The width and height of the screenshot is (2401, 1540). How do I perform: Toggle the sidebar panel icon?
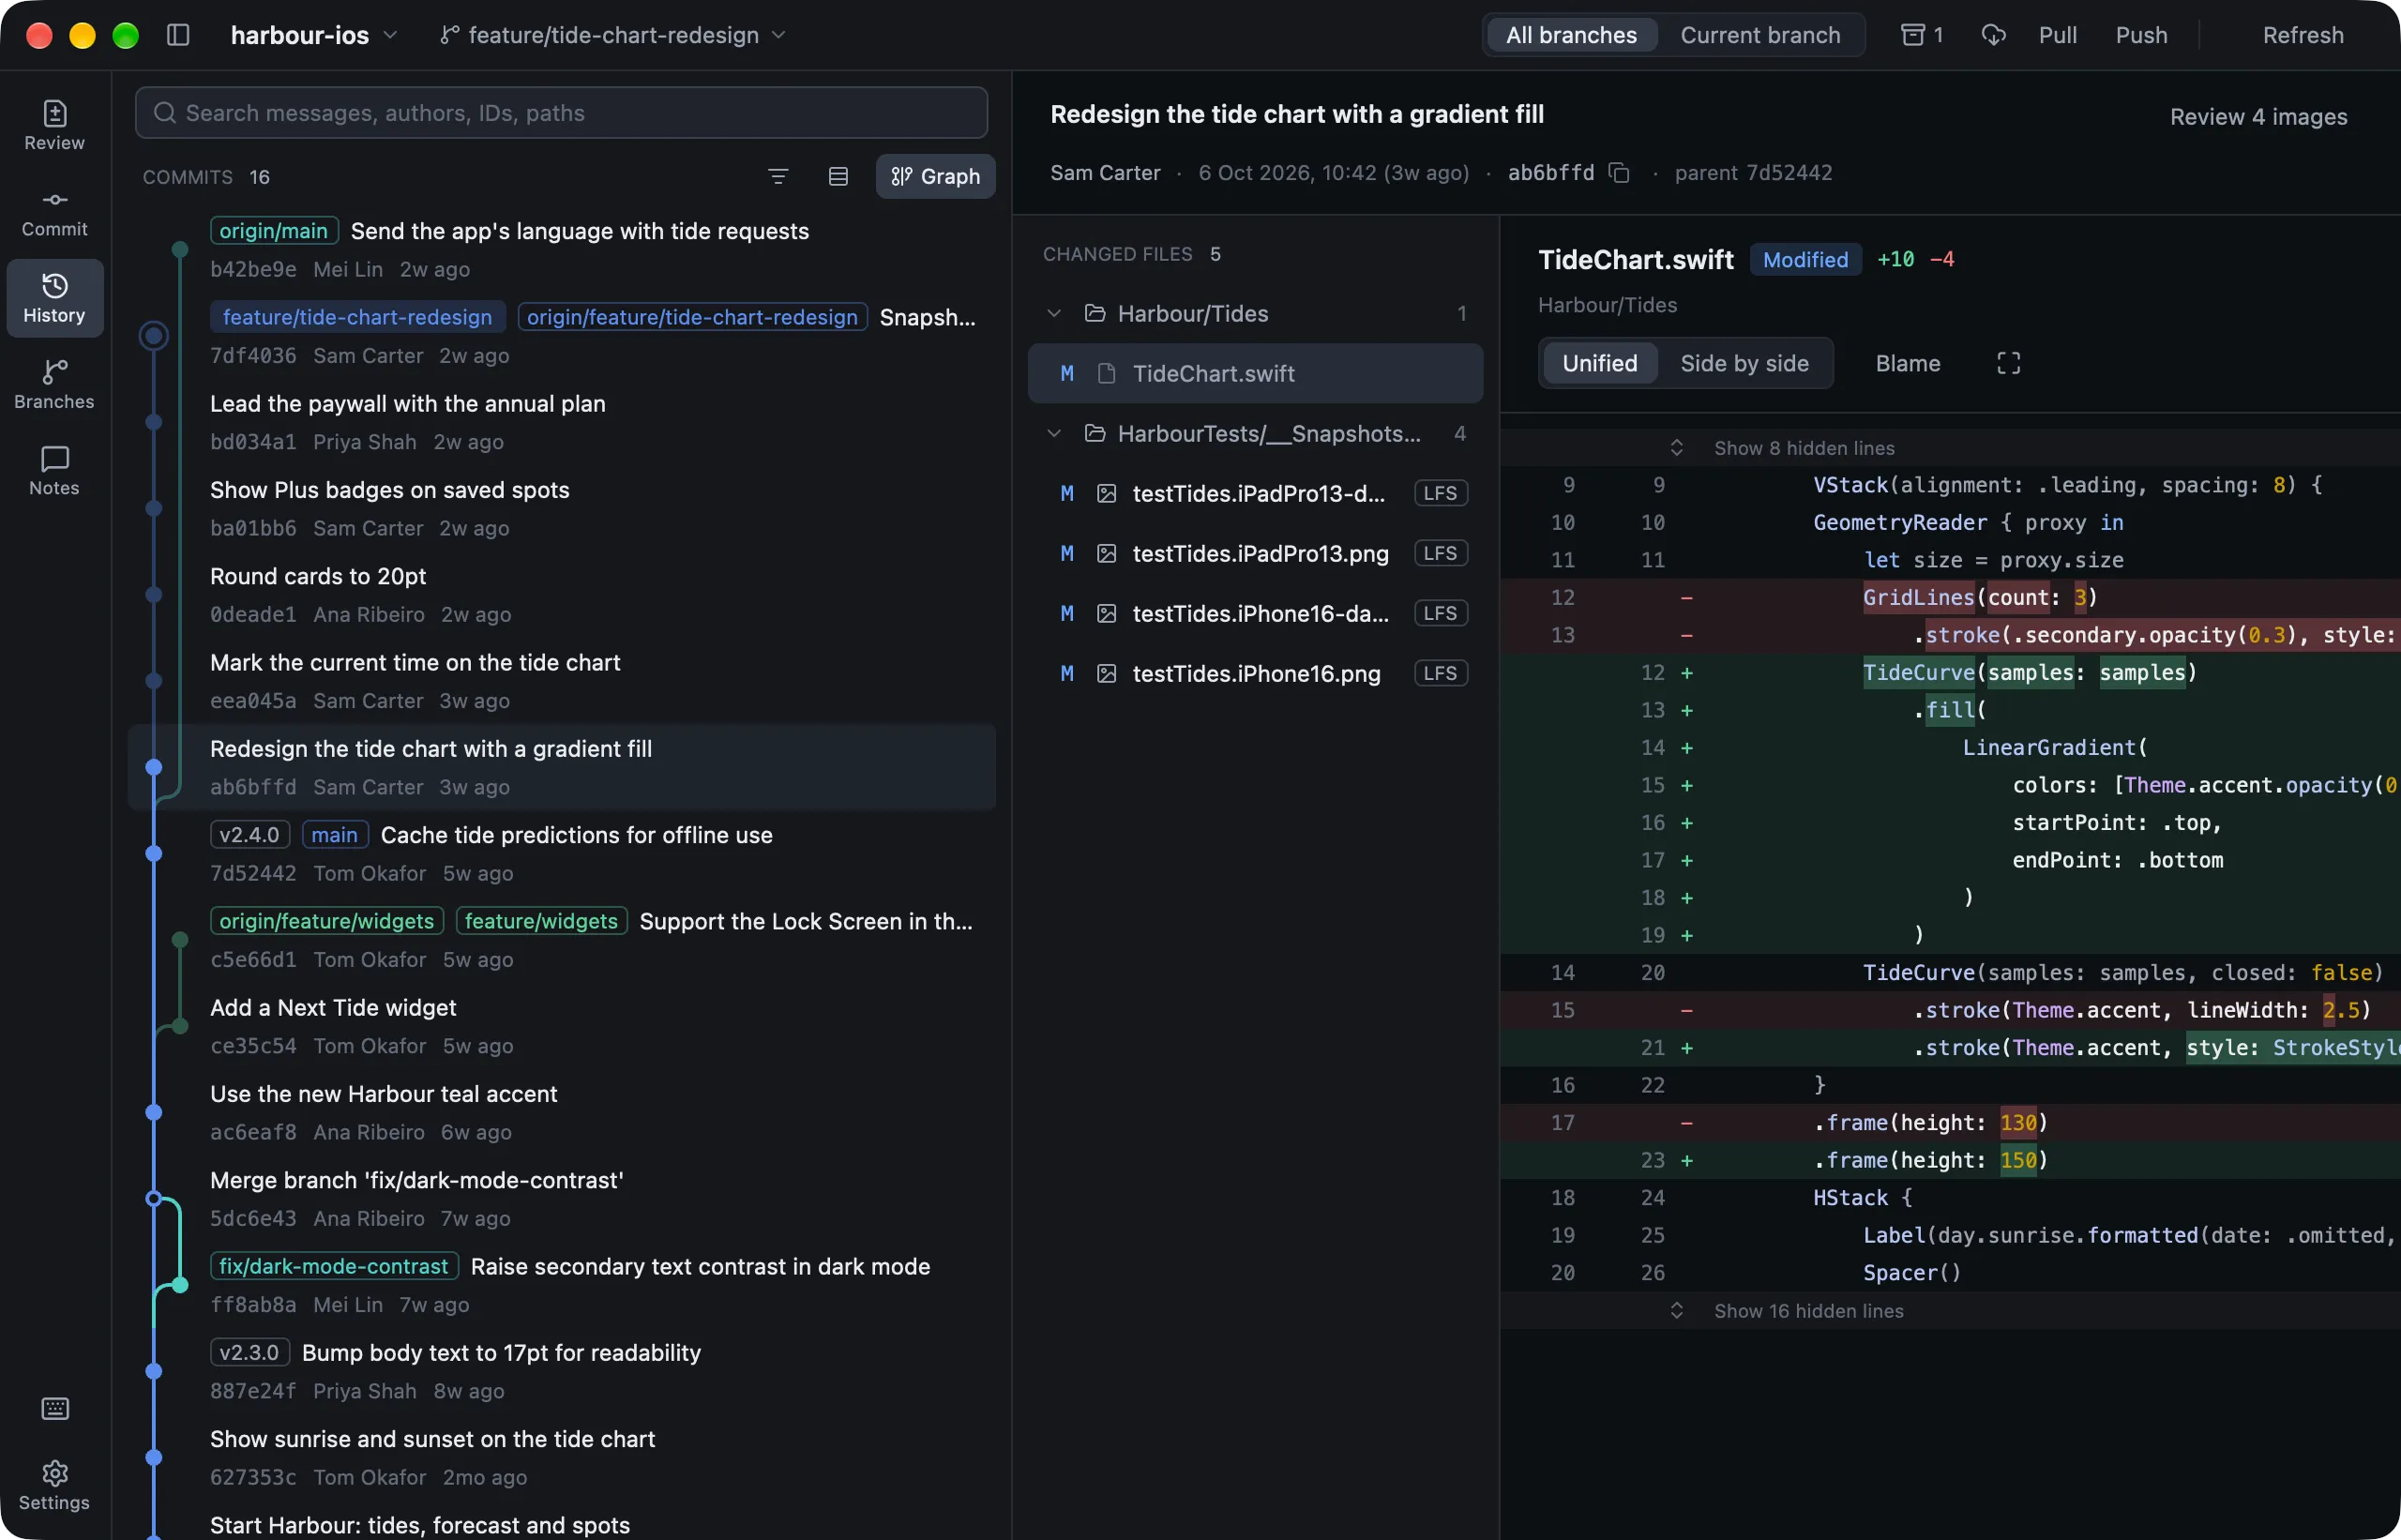coord(178,35)
